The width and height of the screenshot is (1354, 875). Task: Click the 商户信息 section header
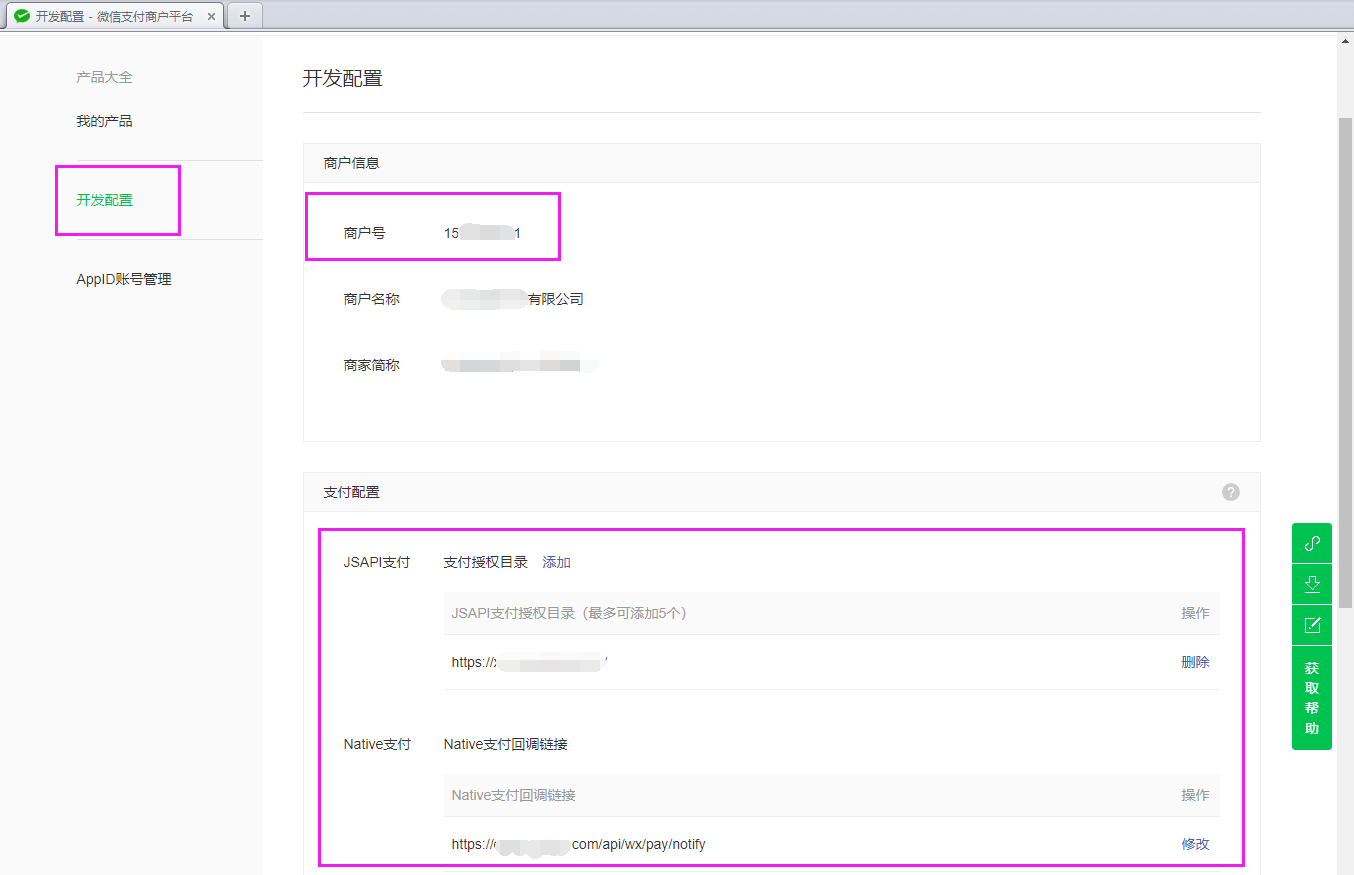[x=781, y=163]
